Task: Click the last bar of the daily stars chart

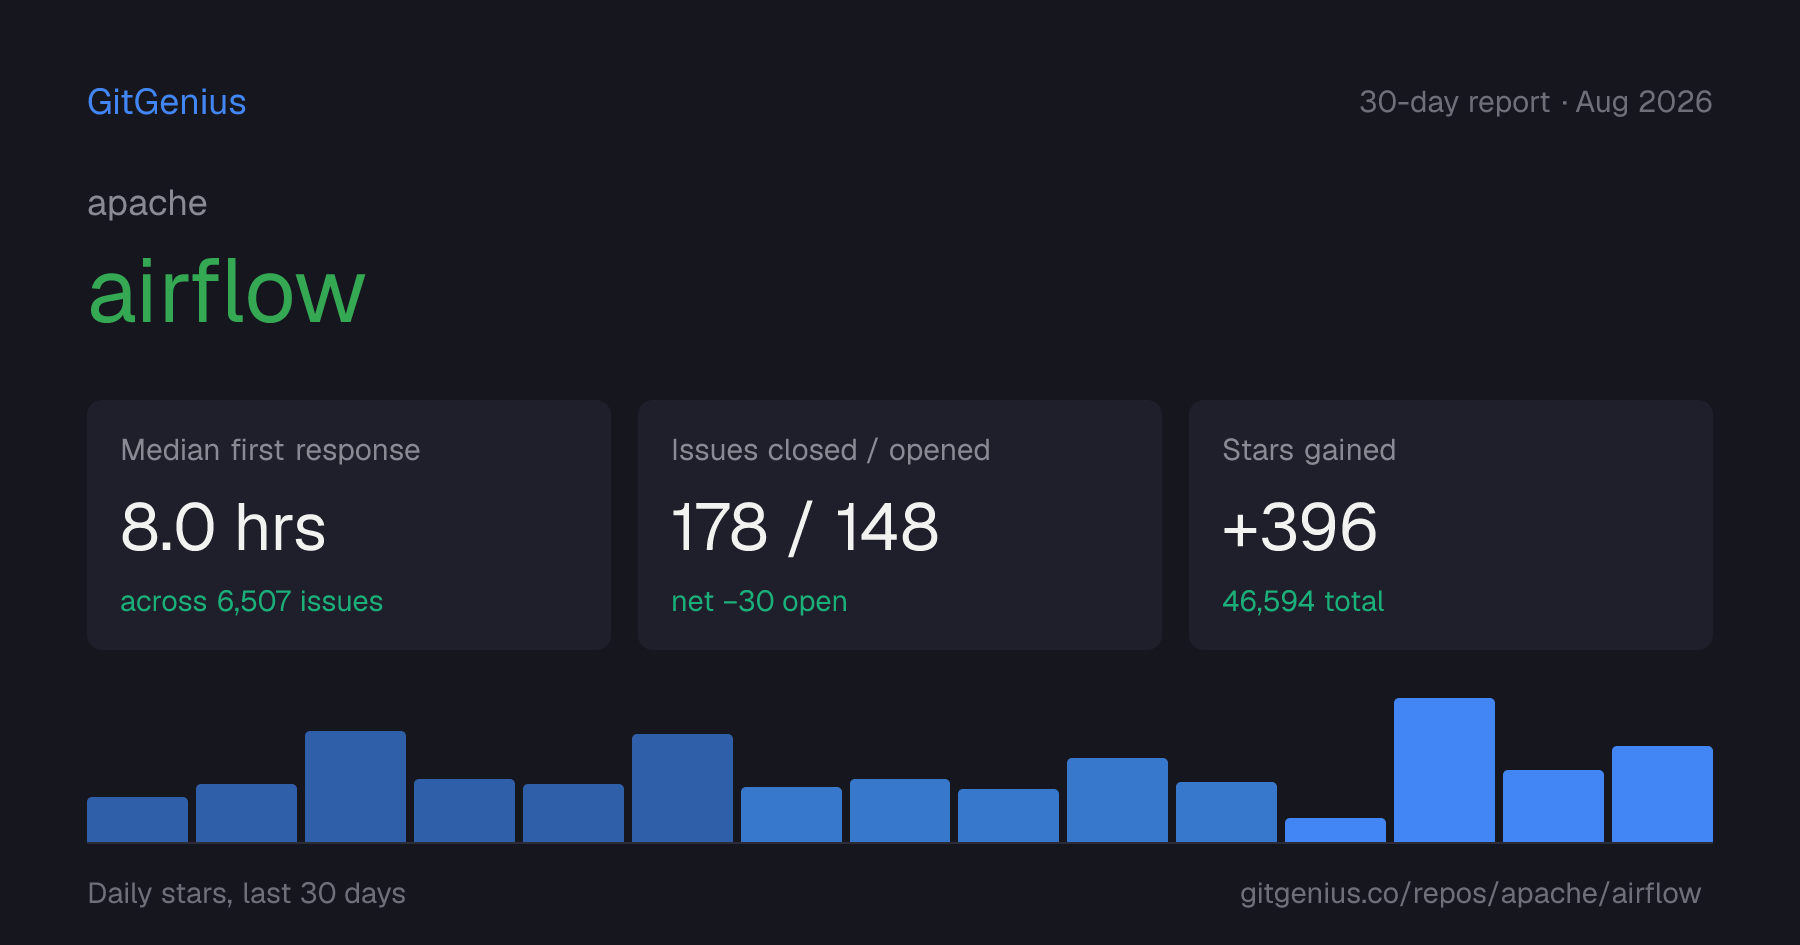Action: click(x=1662, y=794)
